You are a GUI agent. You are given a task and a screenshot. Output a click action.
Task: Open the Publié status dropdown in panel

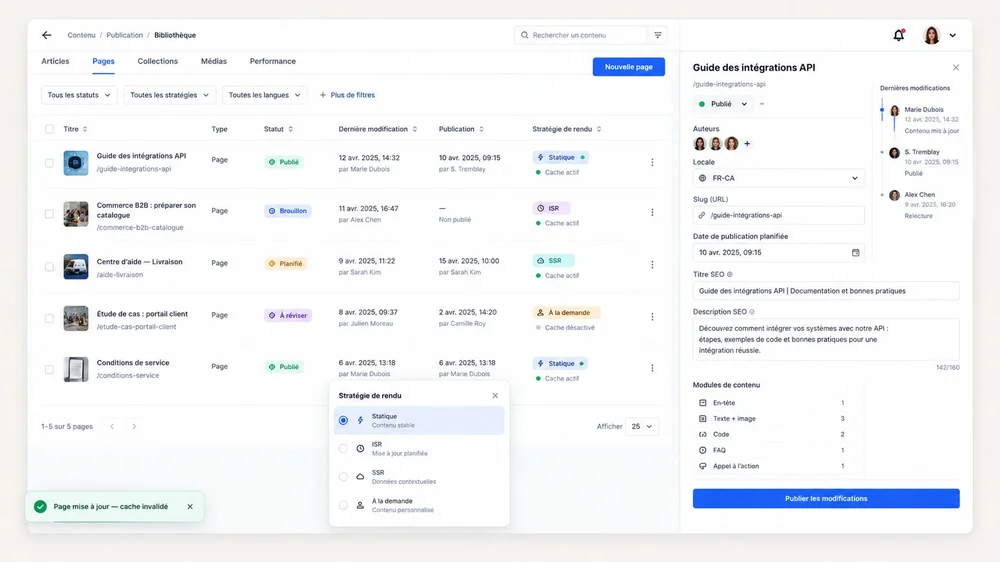pyautogui.click(x=723, y=104)
